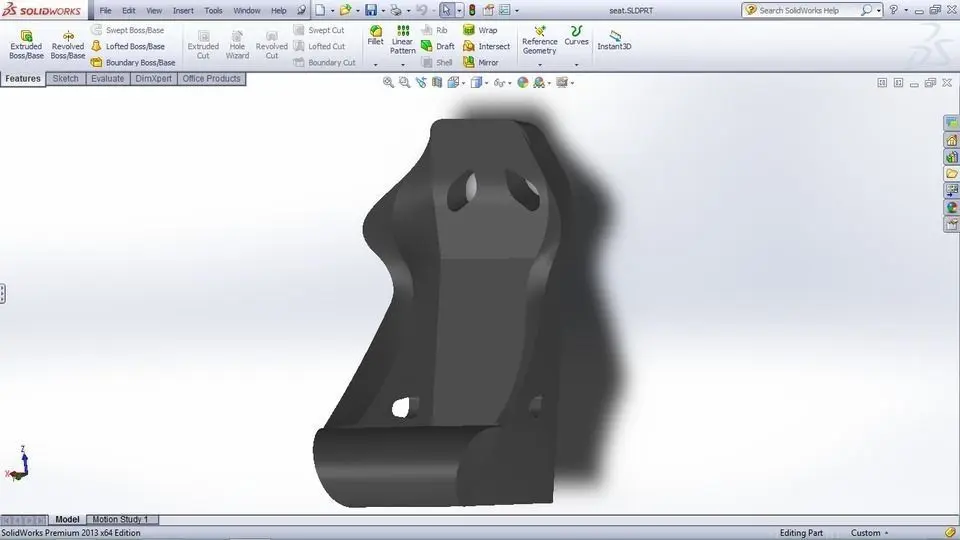This screenshot has height=540, width=960.
Task: Open the Window menu
Action: 247,10
